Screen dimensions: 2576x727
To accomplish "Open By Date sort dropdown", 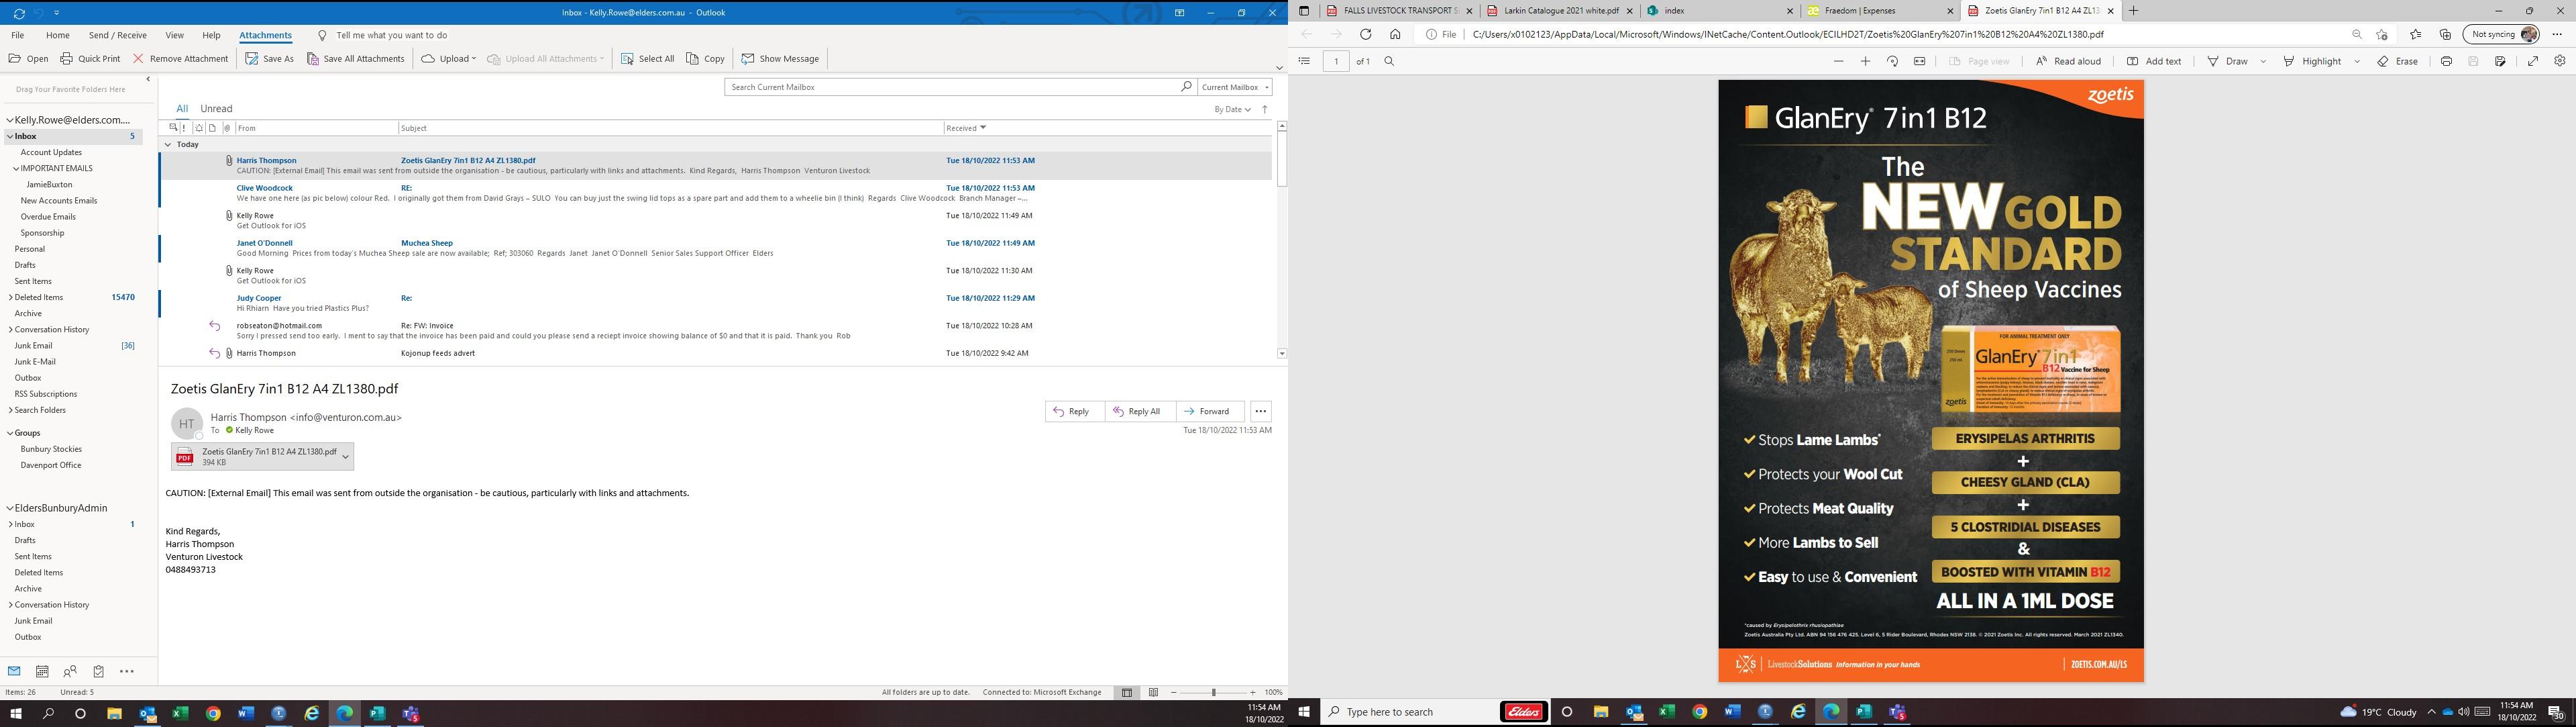I will coord(1233,109).
